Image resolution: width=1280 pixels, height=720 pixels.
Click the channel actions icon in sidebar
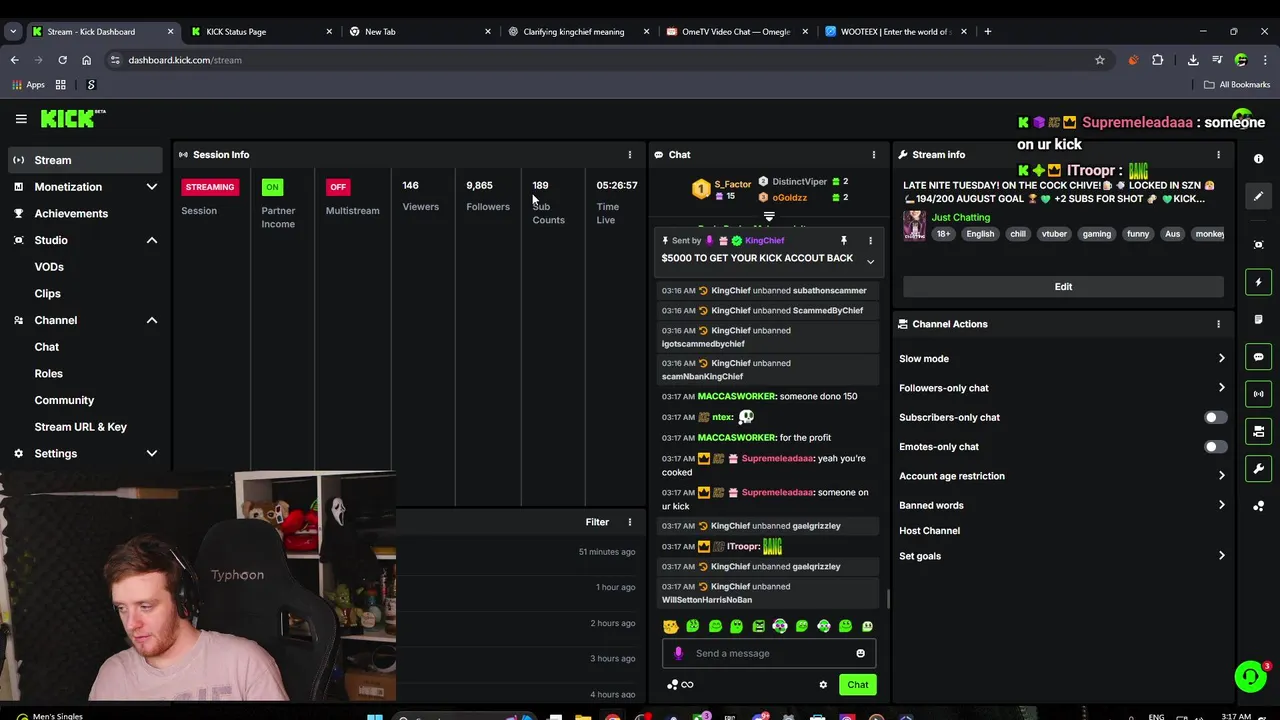click(x=1258, y=431)
